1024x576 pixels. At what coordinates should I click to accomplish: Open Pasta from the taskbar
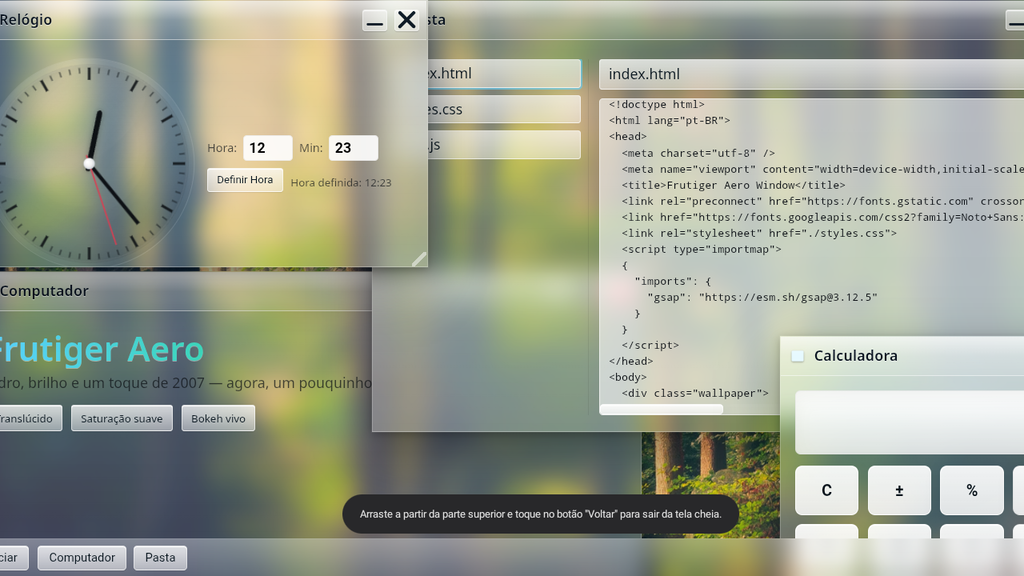[160, 558]
